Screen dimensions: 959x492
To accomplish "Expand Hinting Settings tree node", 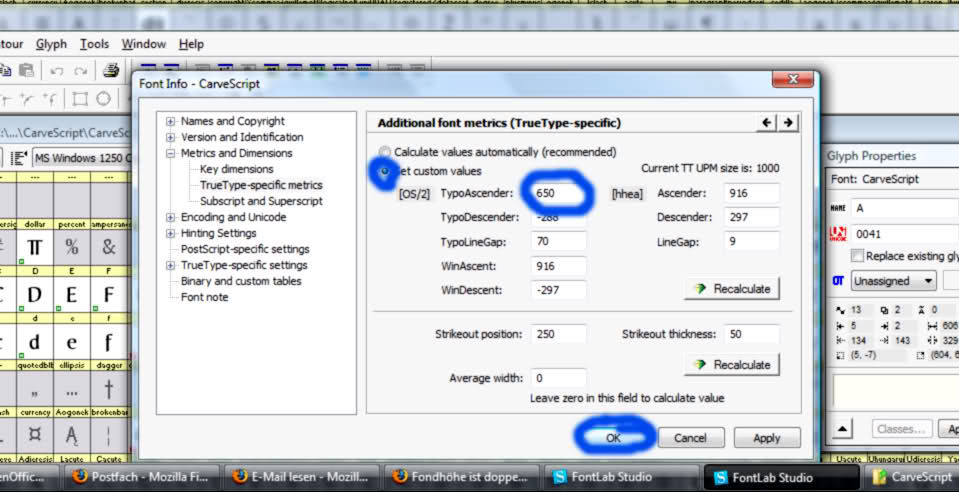I will (171, 233).
